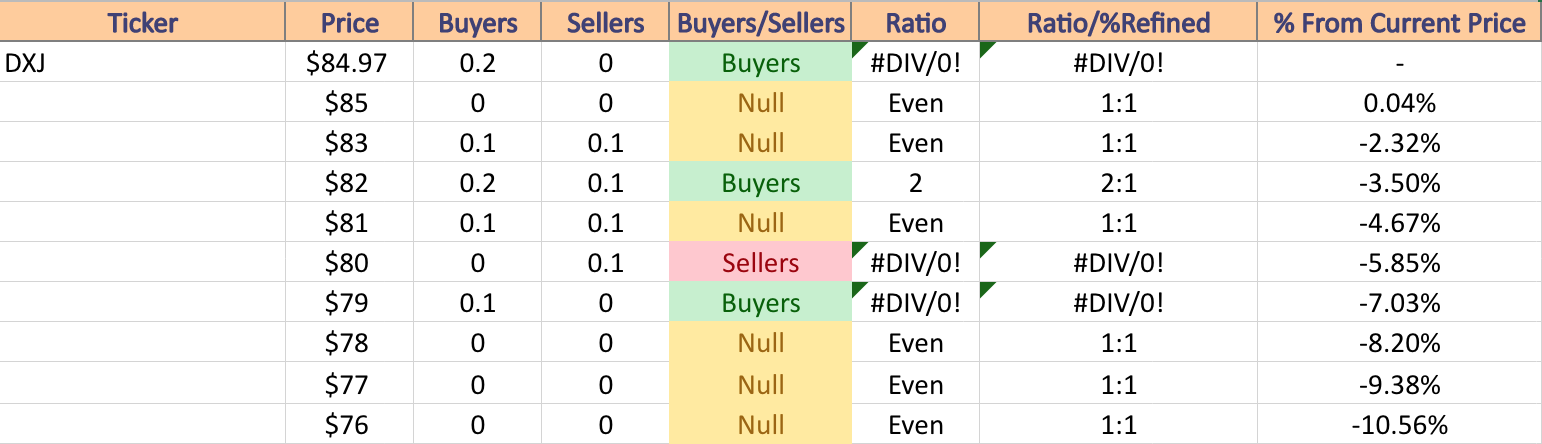The image size is (1542, 444).
Task: Select the yellow Null cell at $85
Action: pos(761,103)
